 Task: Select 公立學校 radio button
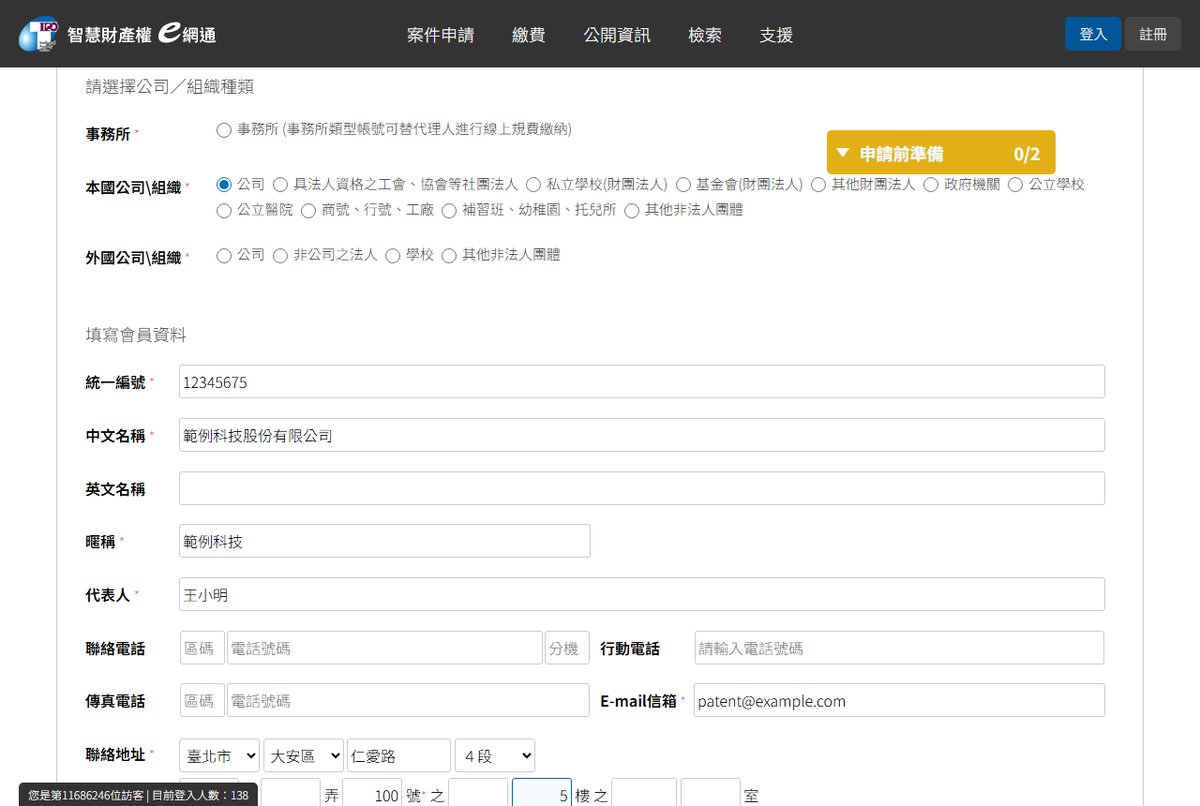coord(1015,185)
